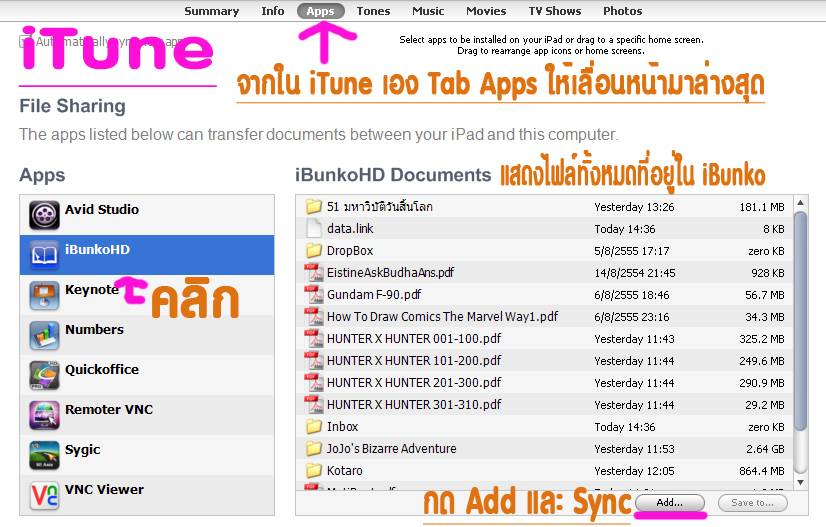Click the Keynote app icon
Screen dimensions: 826x527
click(x=44, y=295)
